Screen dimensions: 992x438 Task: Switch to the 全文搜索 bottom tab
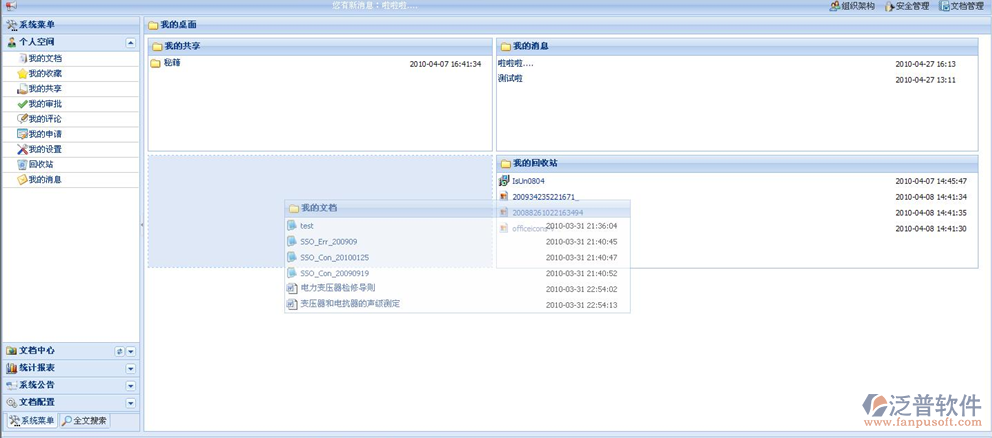(84, 420)
